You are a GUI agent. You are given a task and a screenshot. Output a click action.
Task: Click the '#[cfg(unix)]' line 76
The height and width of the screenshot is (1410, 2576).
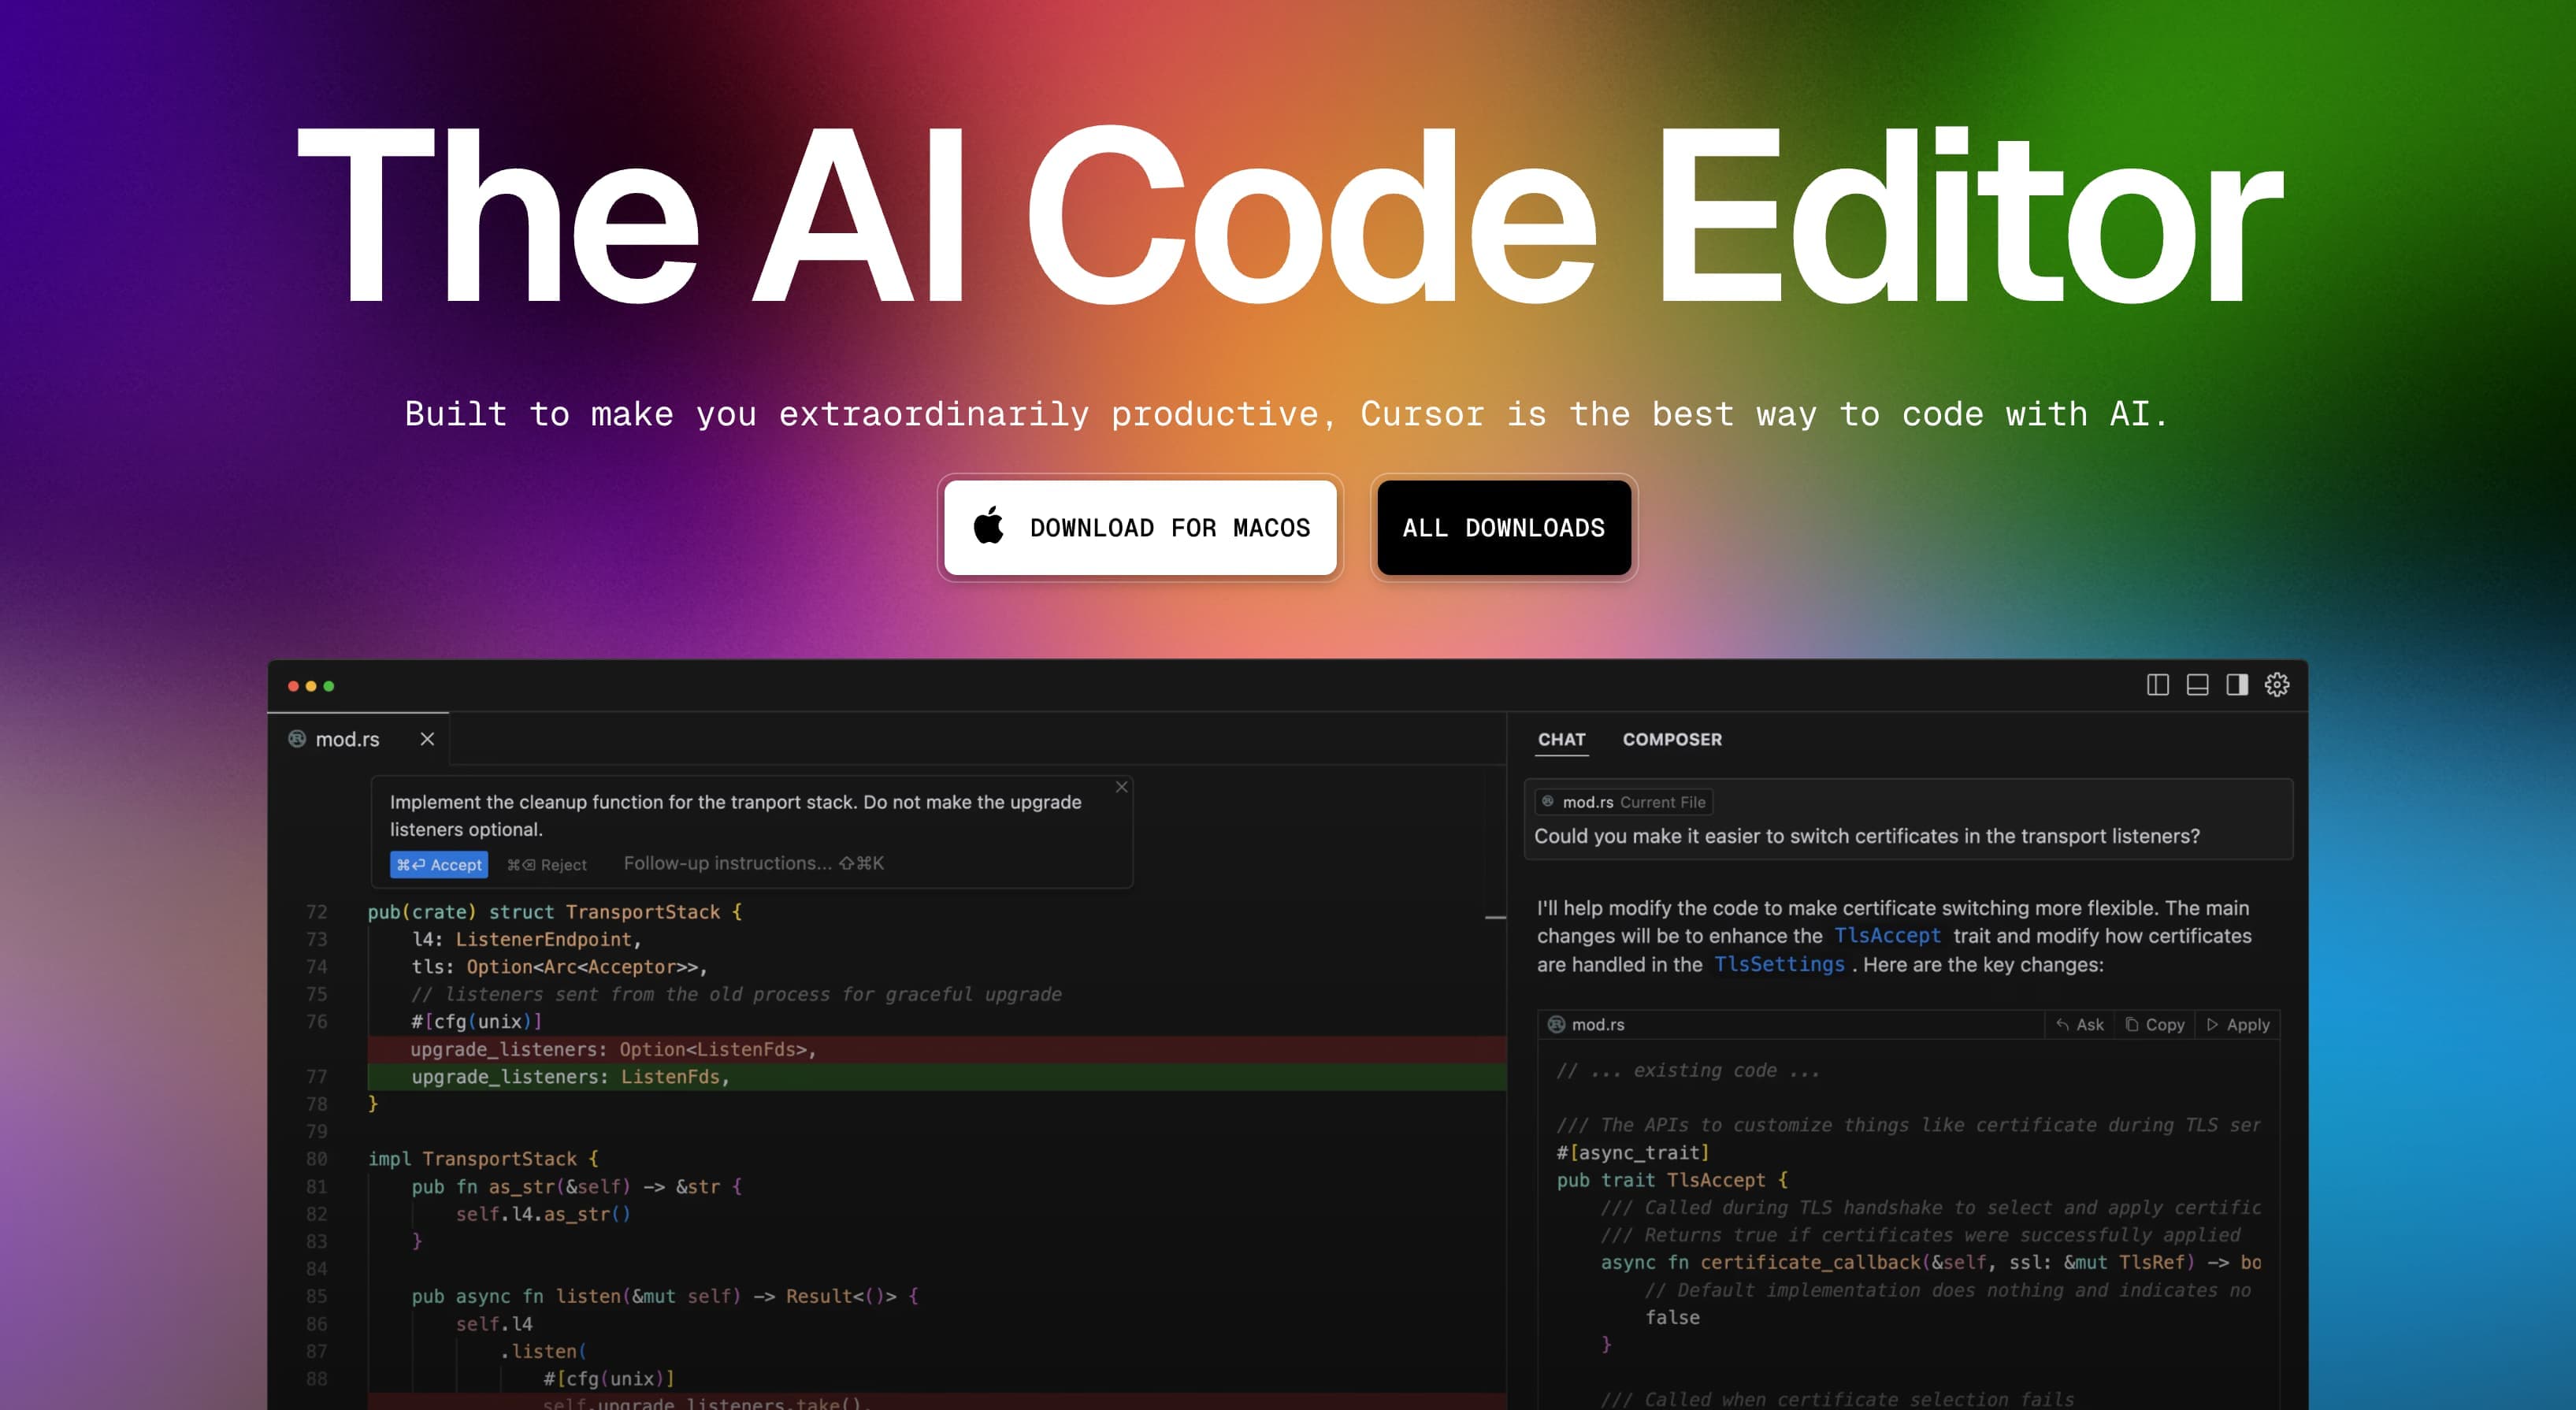coord(476,1022)
